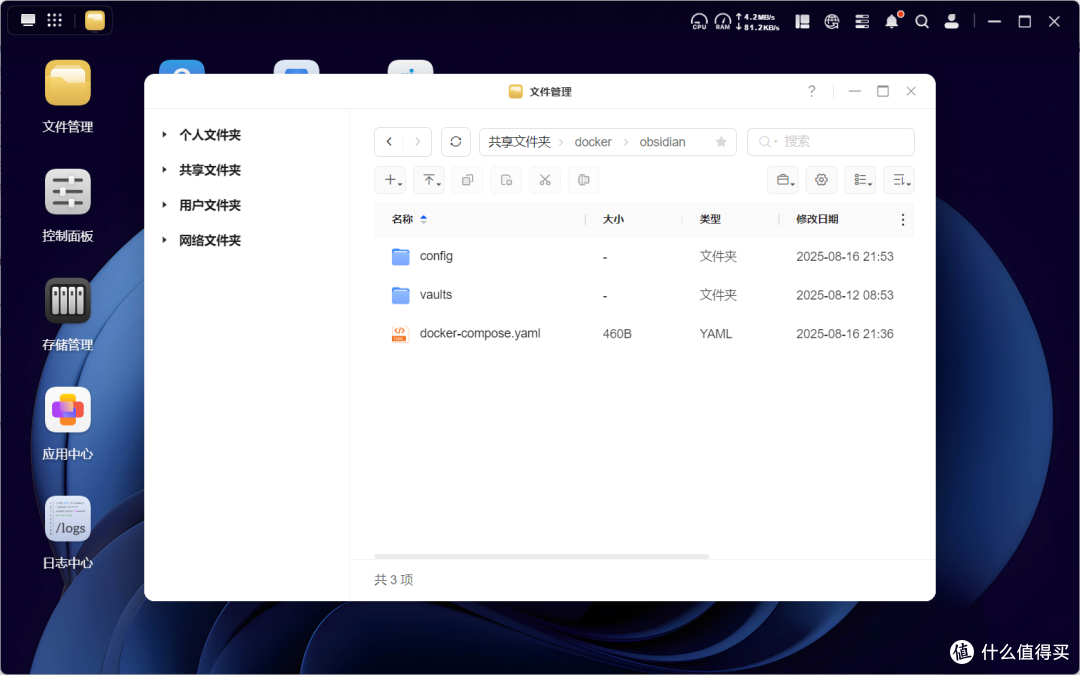Image resolution: width=1080 pixels, height=675 pixels.
Task: Open the task list icon
Action: coord(862,21)
